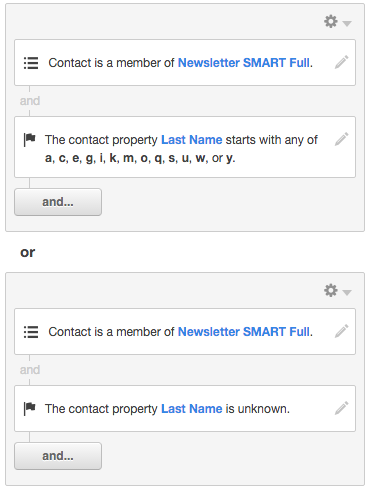Screen dimensions: 369x491
Task: Select the 'Last Name is unknown' rule box
Action: pyautogui.click(x=185, y=409)
